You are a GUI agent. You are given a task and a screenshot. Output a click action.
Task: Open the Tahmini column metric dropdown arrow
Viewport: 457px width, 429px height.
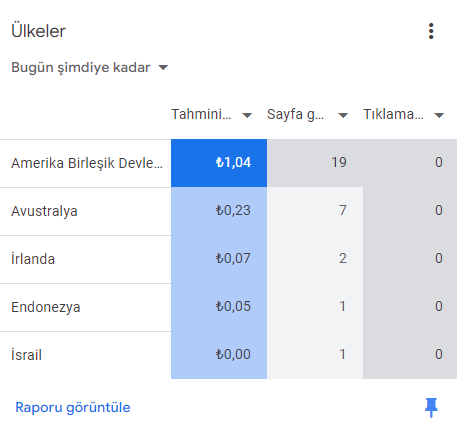[x=247, y=115]
